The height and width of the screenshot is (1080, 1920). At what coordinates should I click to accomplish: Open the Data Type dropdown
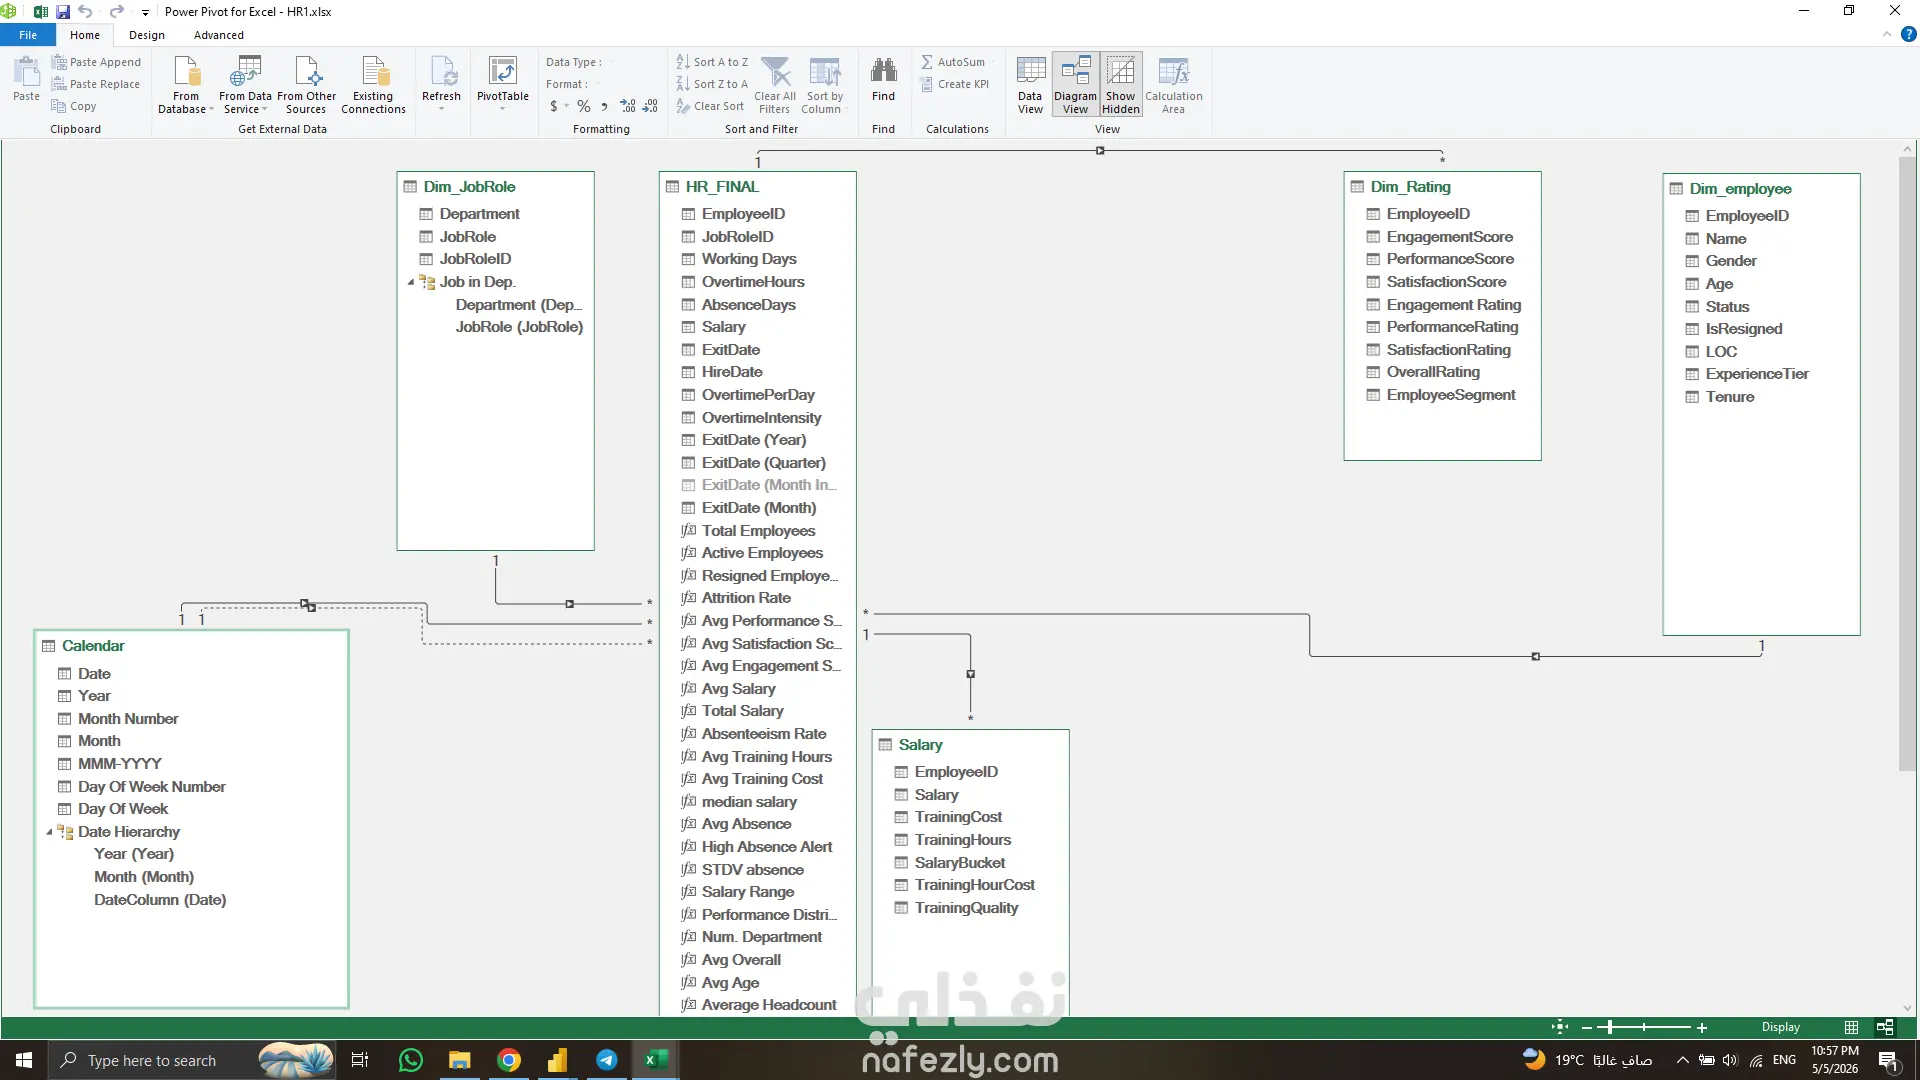coord(578,62)
